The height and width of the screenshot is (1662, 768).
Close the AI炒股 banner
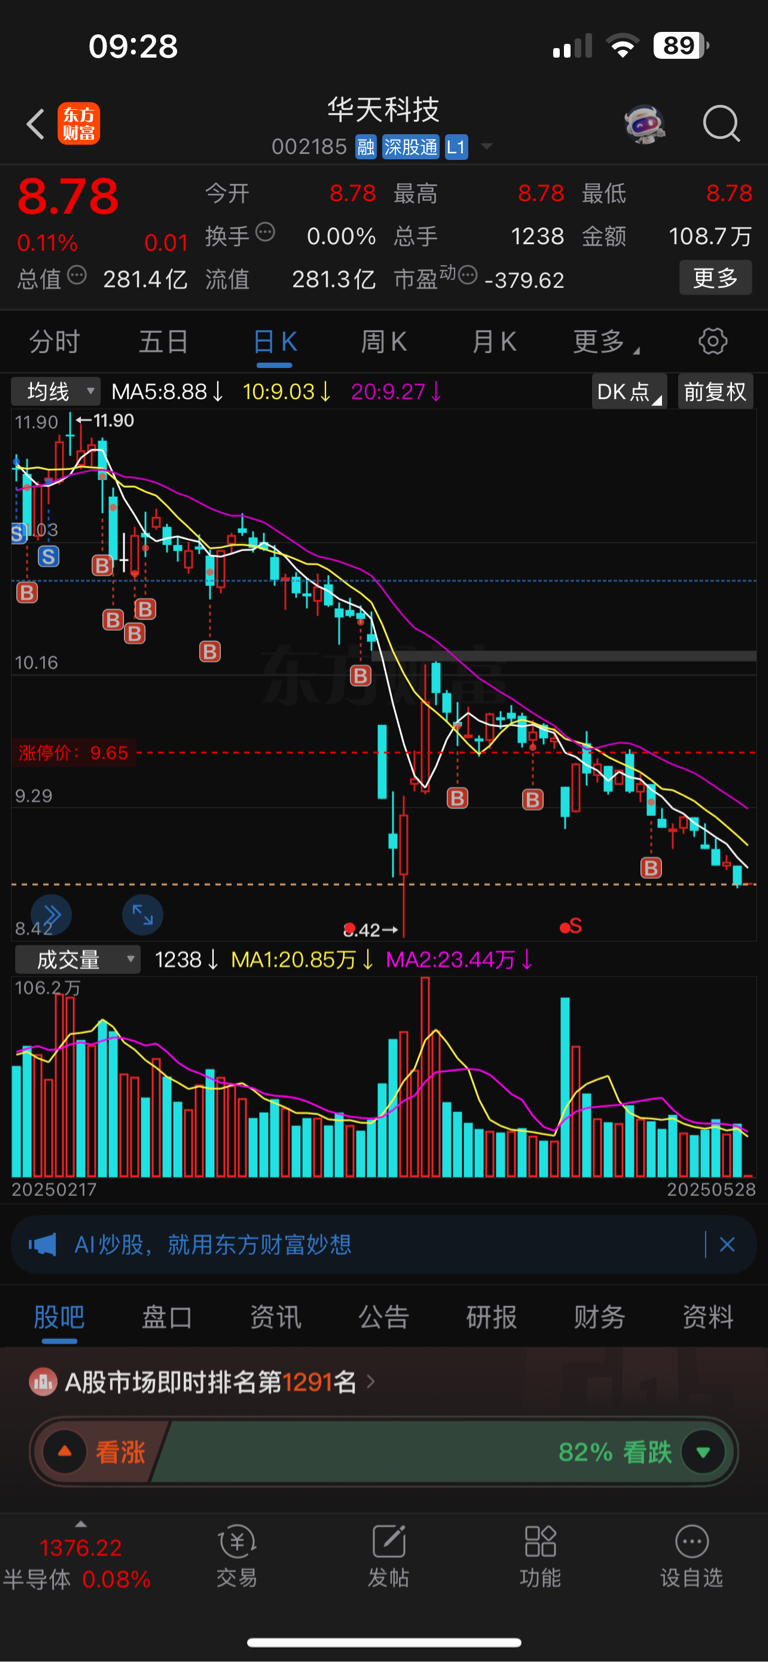coord(727,1244)
